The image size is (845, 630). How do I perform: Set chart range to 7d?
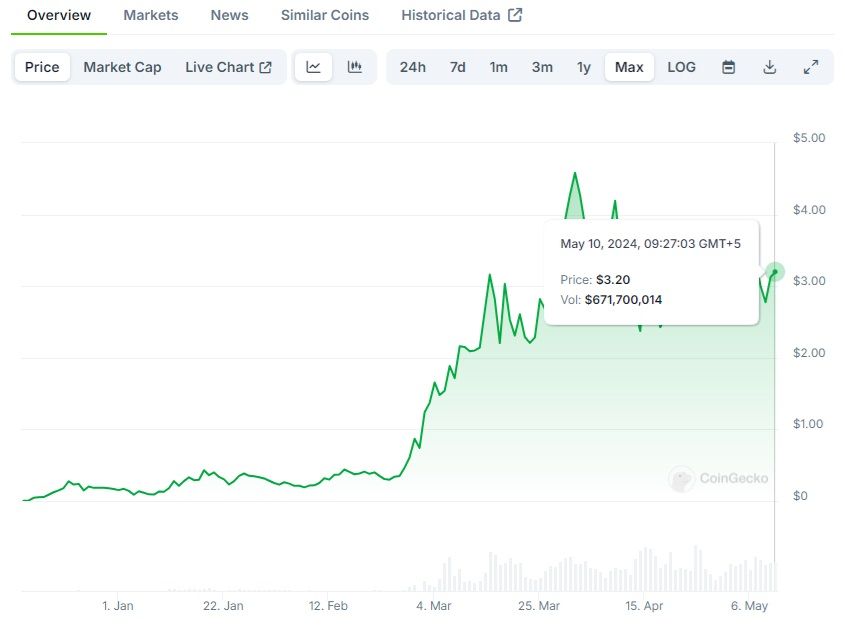pyautogui.click(x=457, y=67)
